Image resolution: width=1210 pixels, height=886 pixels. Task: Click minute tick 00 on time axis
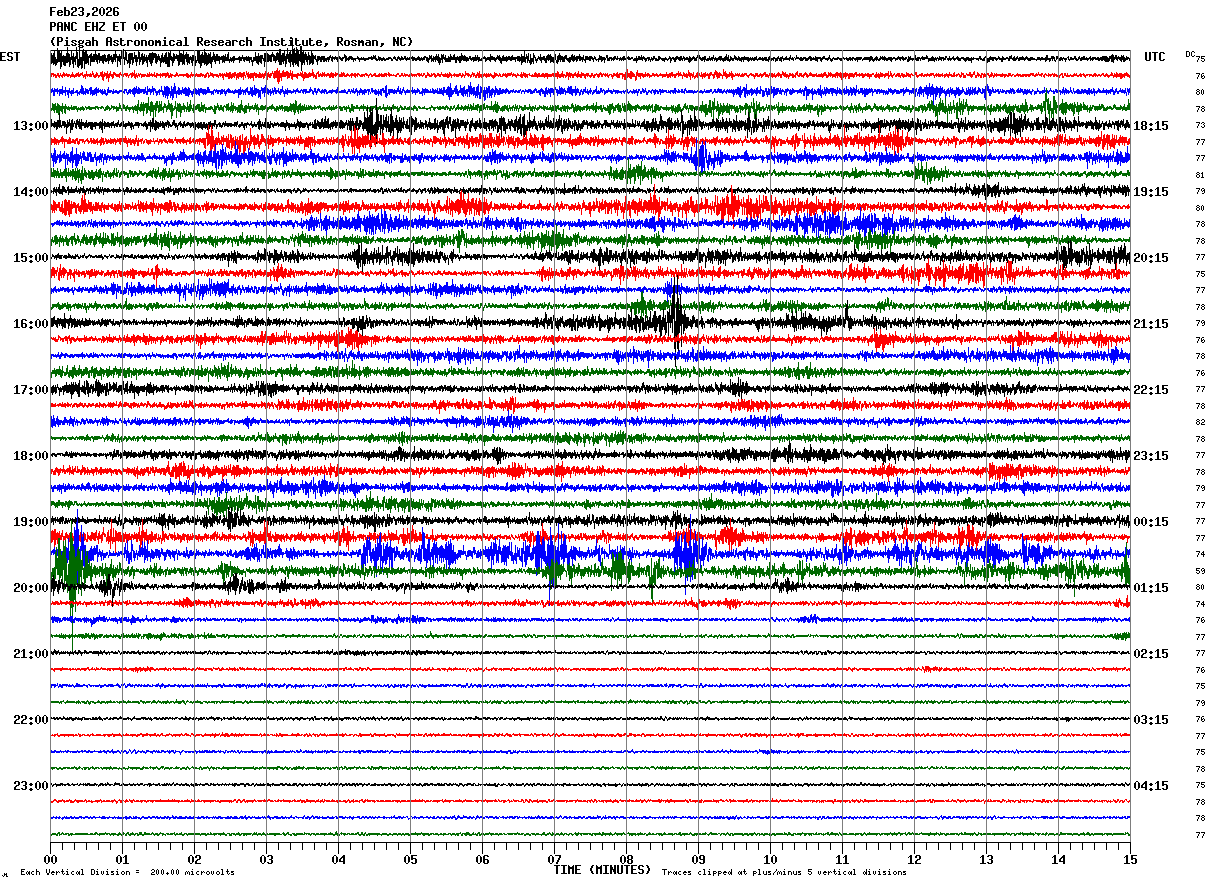[x=50, y=859]
